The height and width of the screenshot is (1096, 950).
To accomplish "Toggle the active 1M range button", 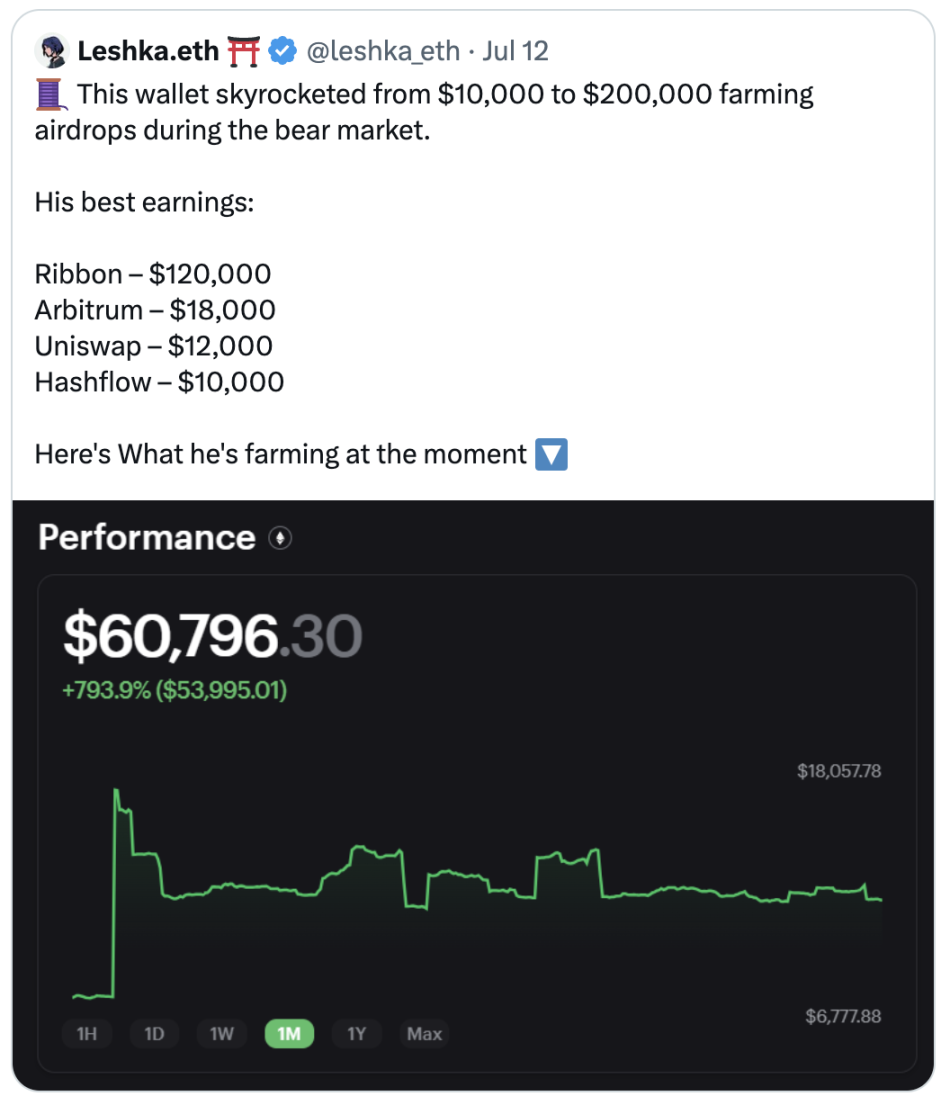I will [289, 1033].
